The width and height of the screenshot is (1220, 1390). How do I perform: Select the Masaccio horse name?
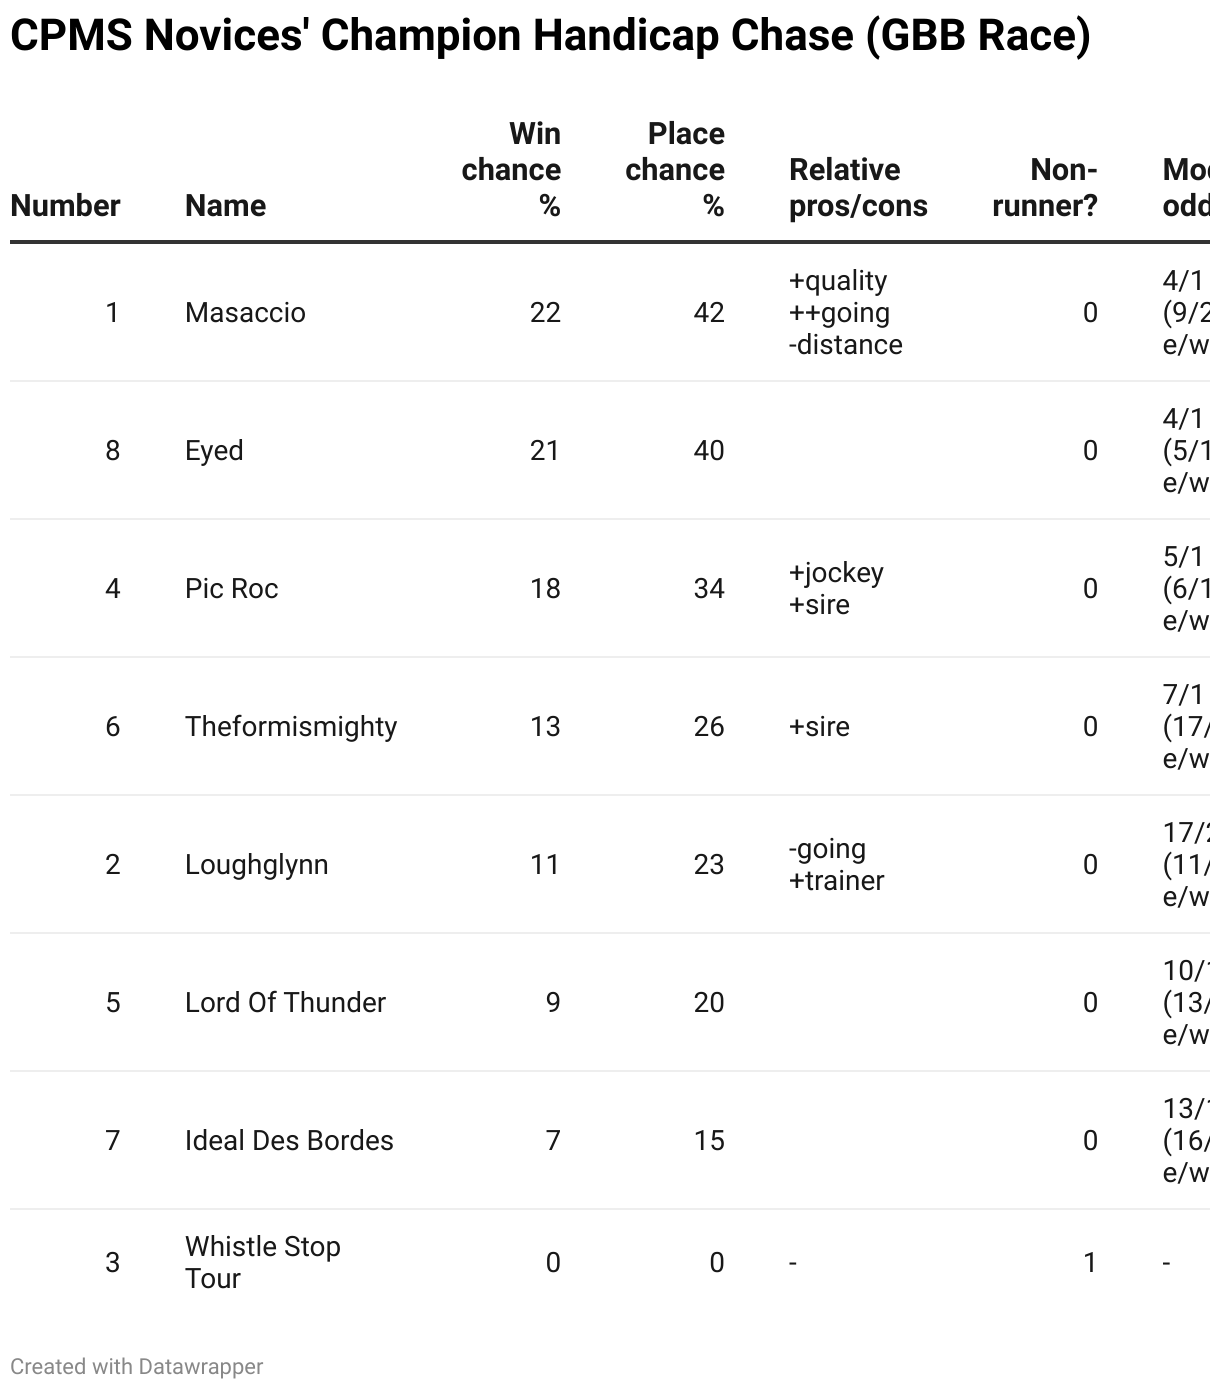[x=245, y=313]
